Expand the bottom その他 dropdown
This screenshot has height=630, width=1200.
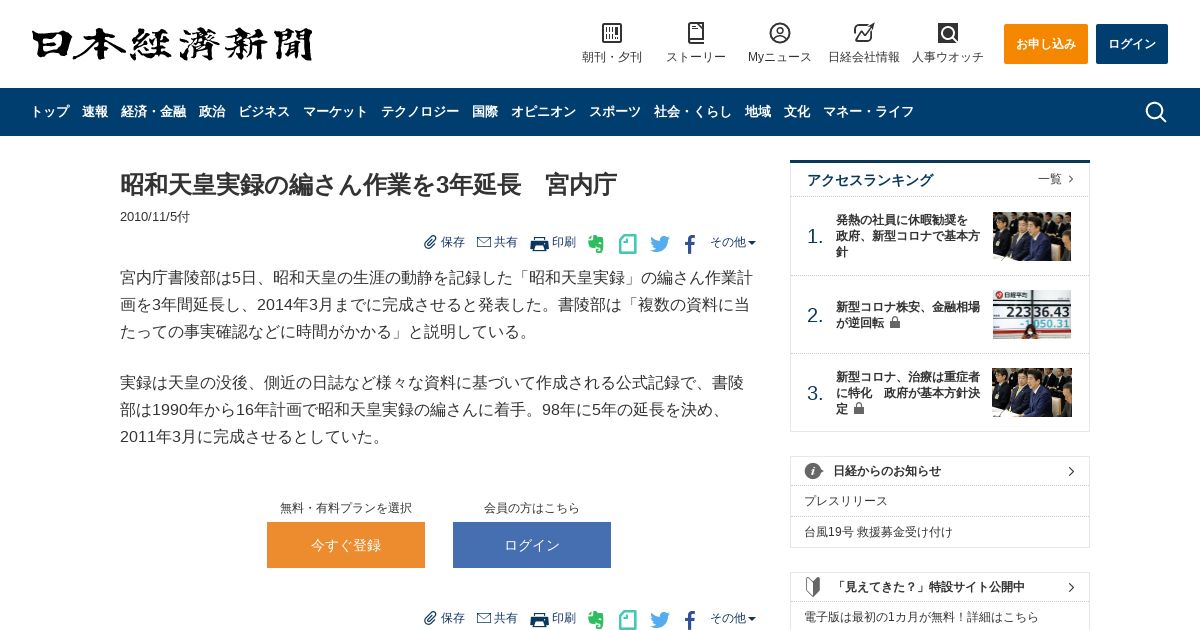(x=733, y=618)
